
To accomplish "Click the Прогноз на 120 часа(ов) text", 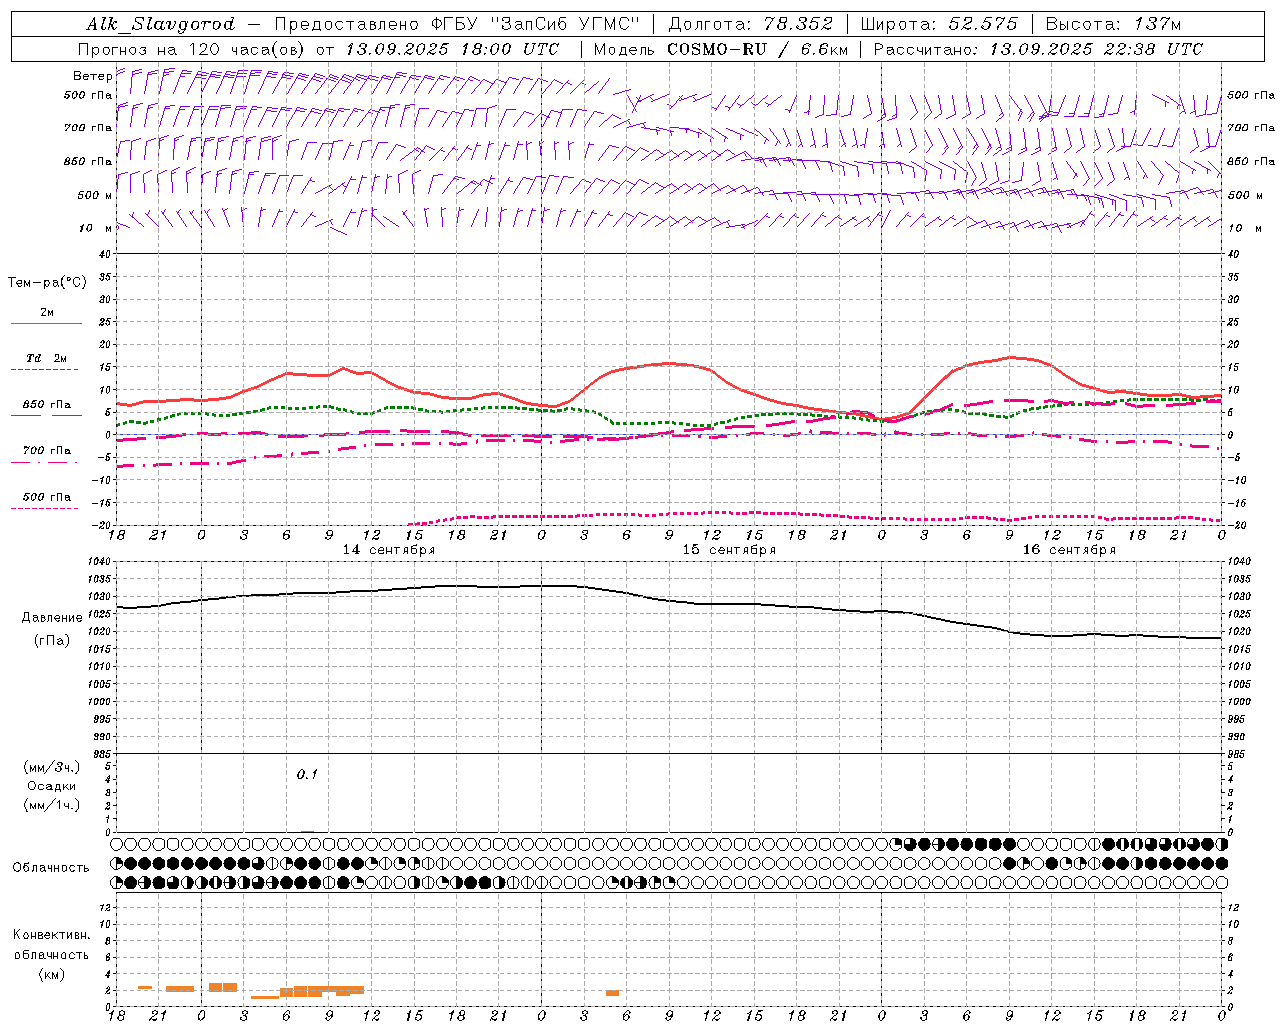I will click(x=192, y=49).
